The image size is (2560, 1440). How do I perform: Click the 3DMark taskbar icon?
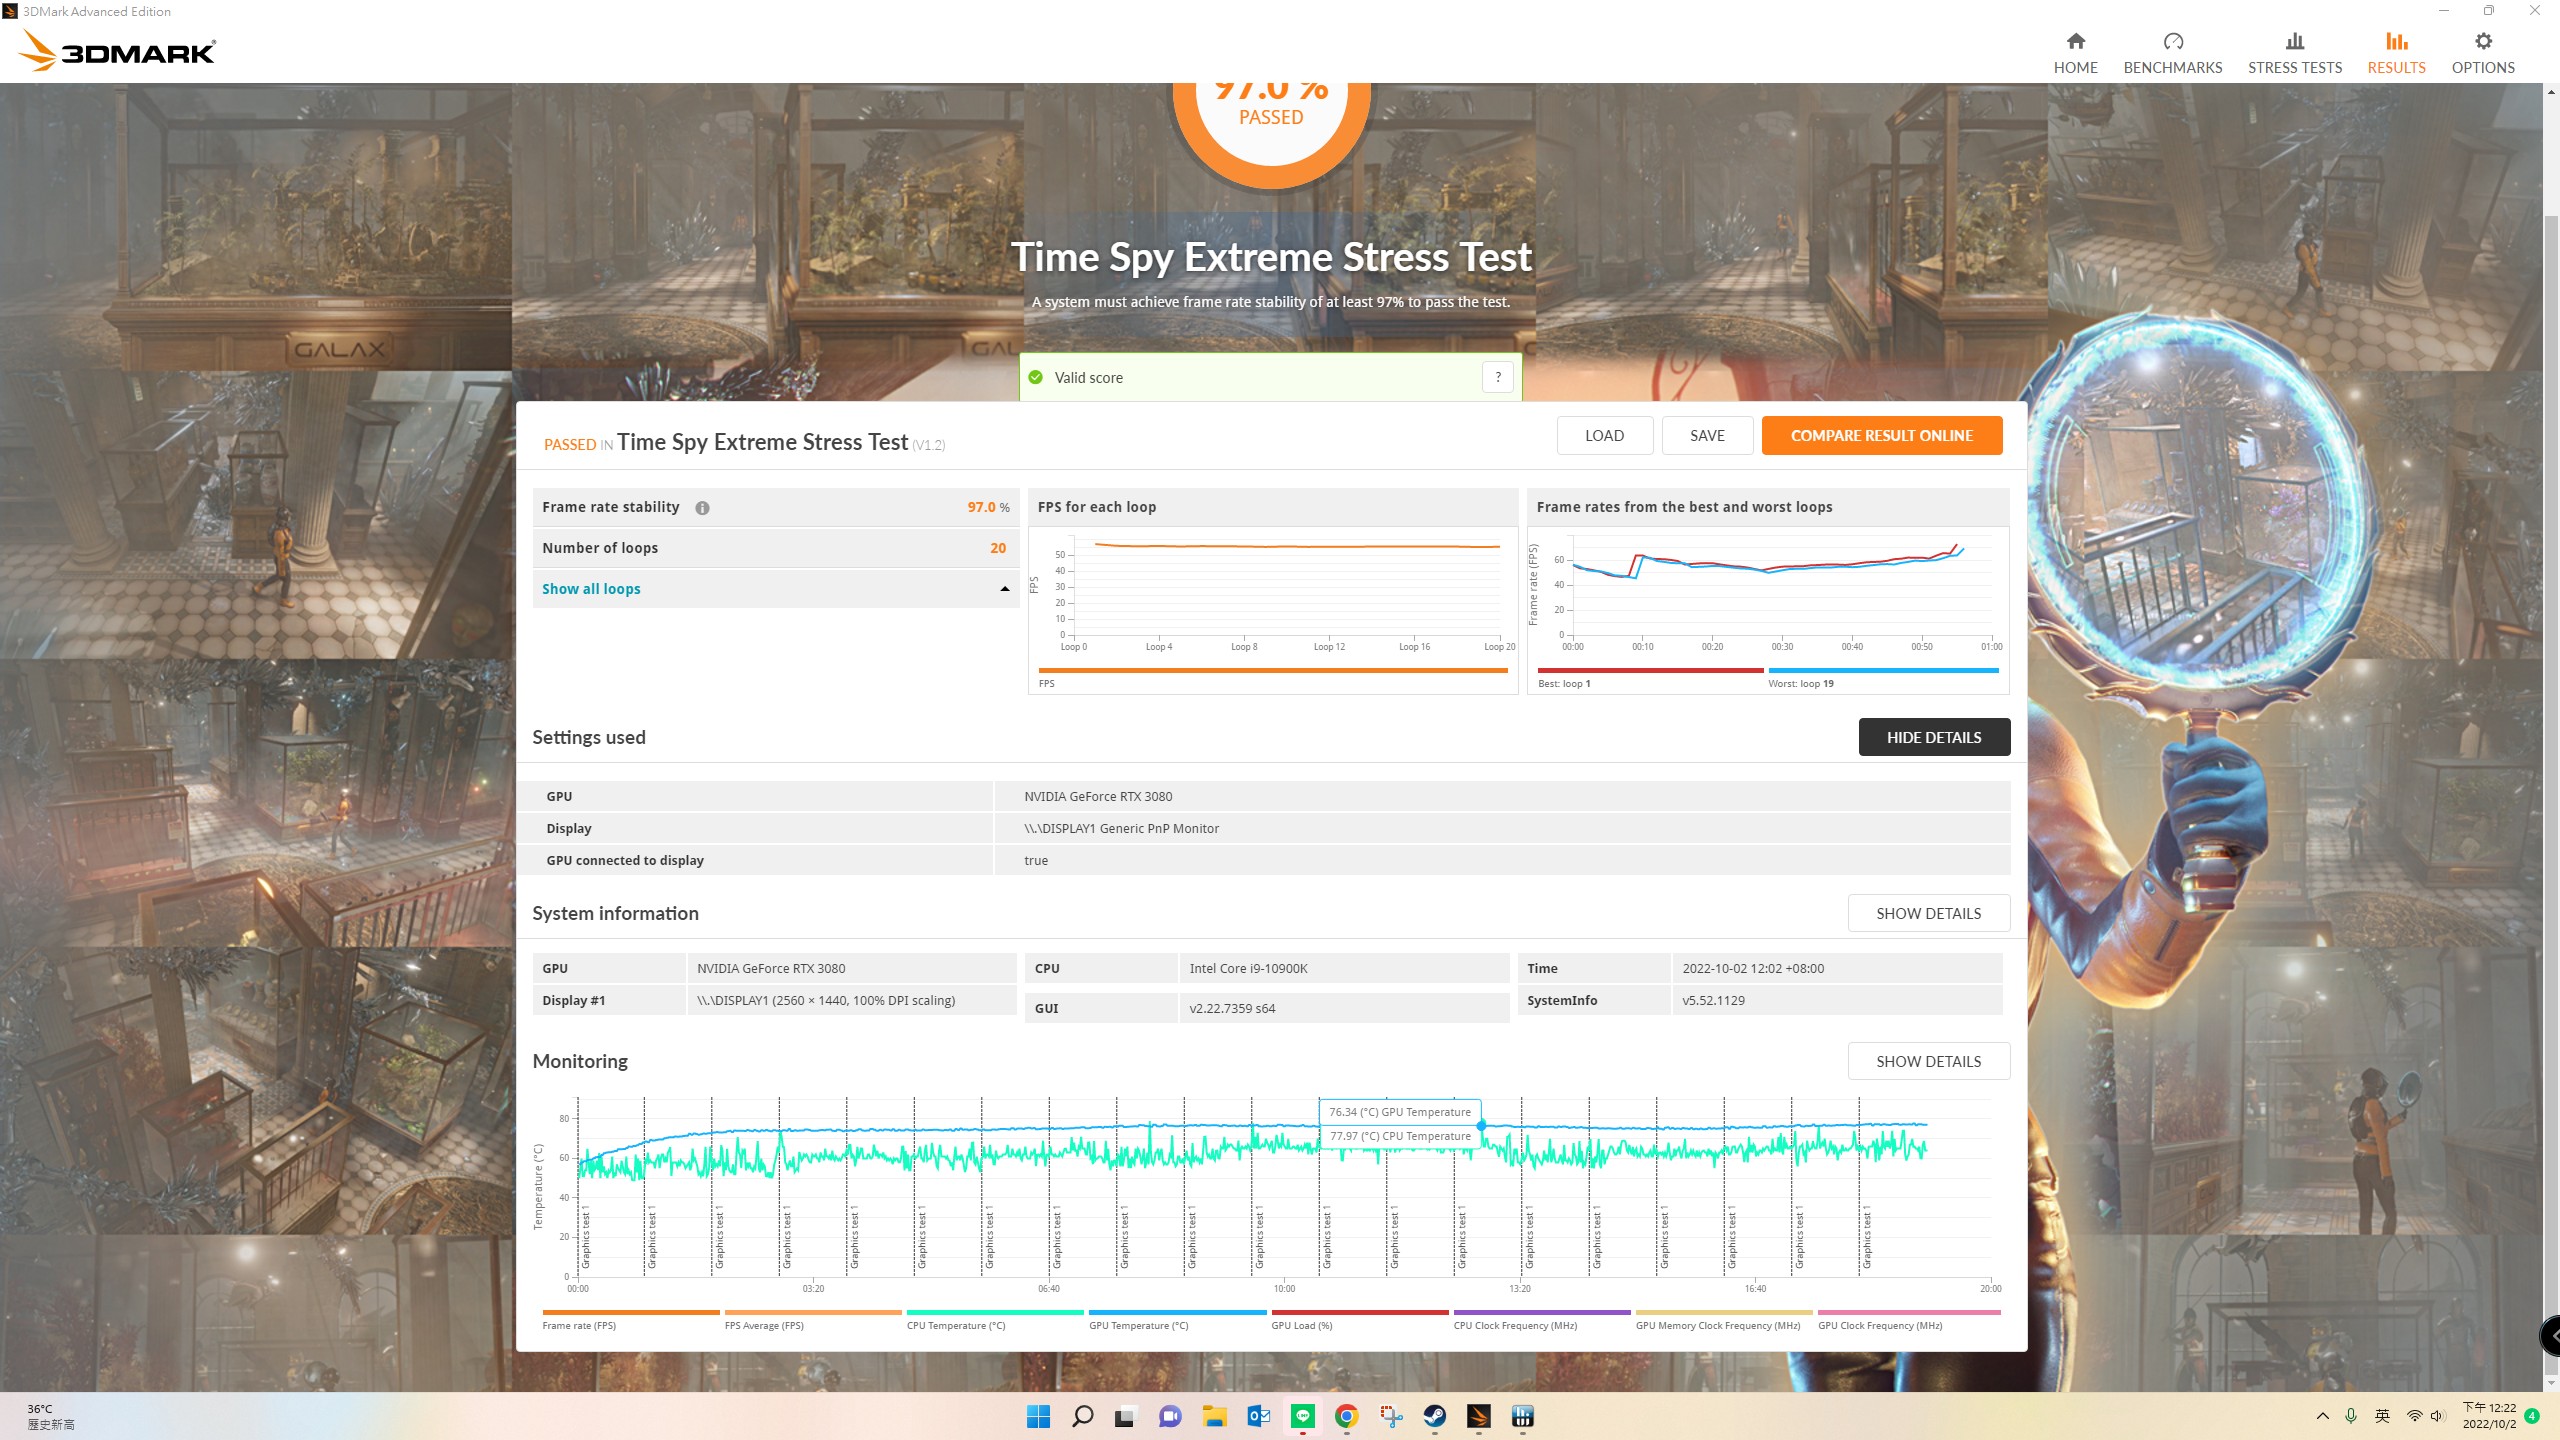[1478, 1416]
